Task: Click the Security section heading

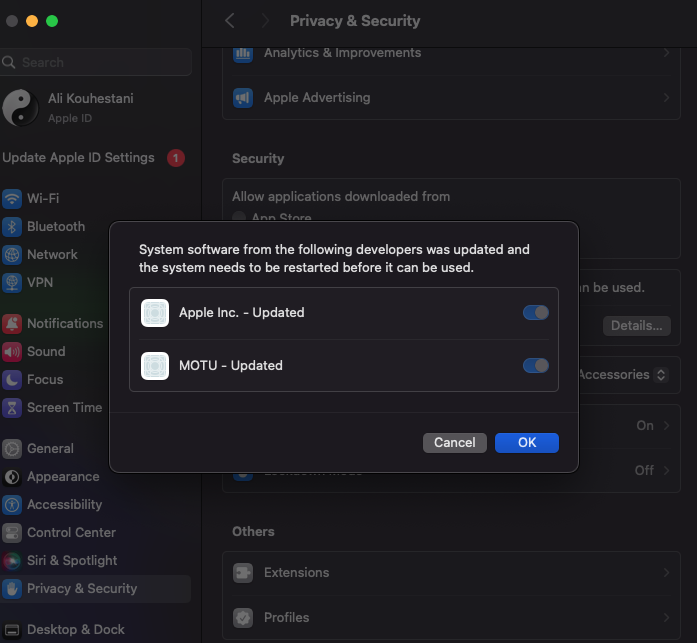Action: tap(258, 159)
